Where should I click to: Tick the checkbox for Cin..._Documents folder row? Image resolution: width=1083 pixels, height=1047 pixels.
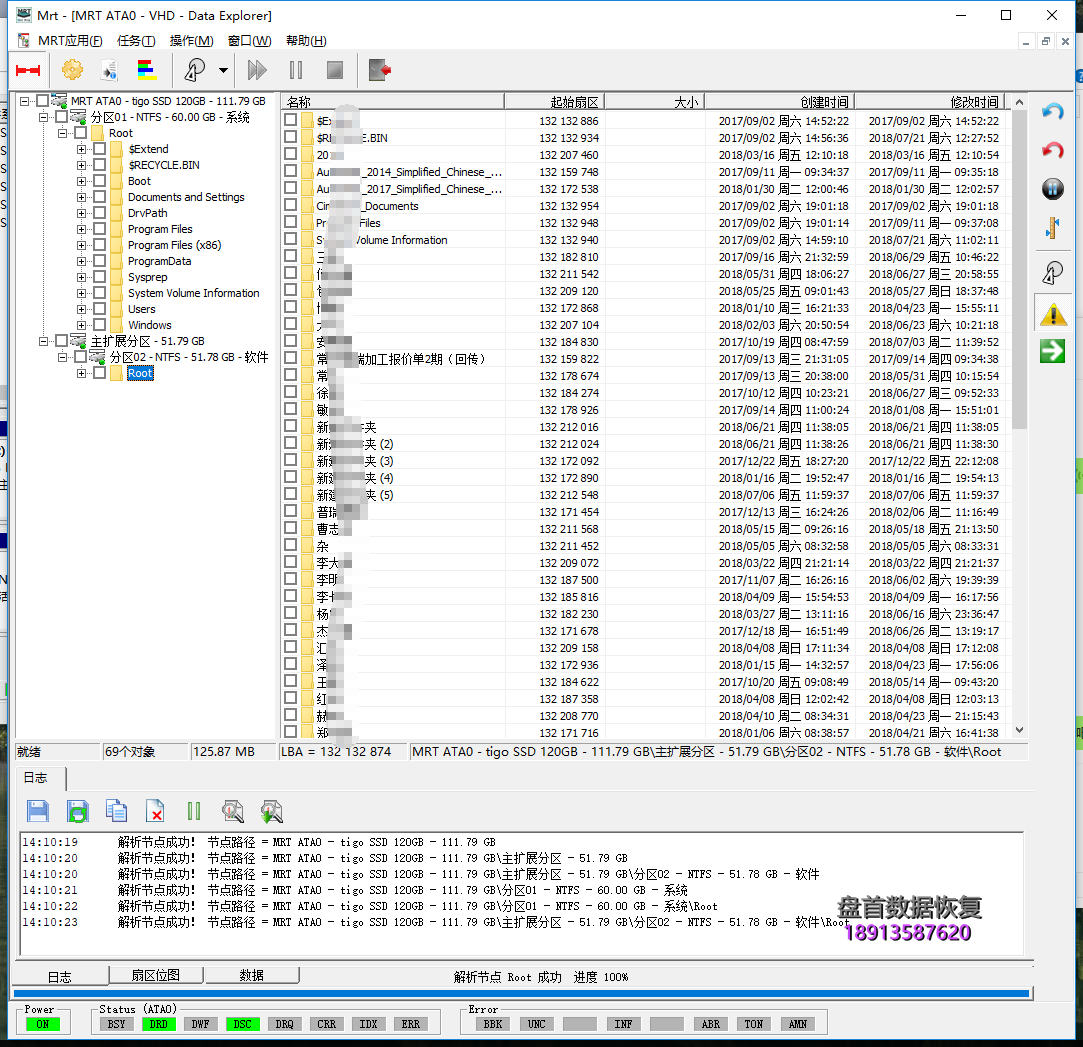pos(290,206)
